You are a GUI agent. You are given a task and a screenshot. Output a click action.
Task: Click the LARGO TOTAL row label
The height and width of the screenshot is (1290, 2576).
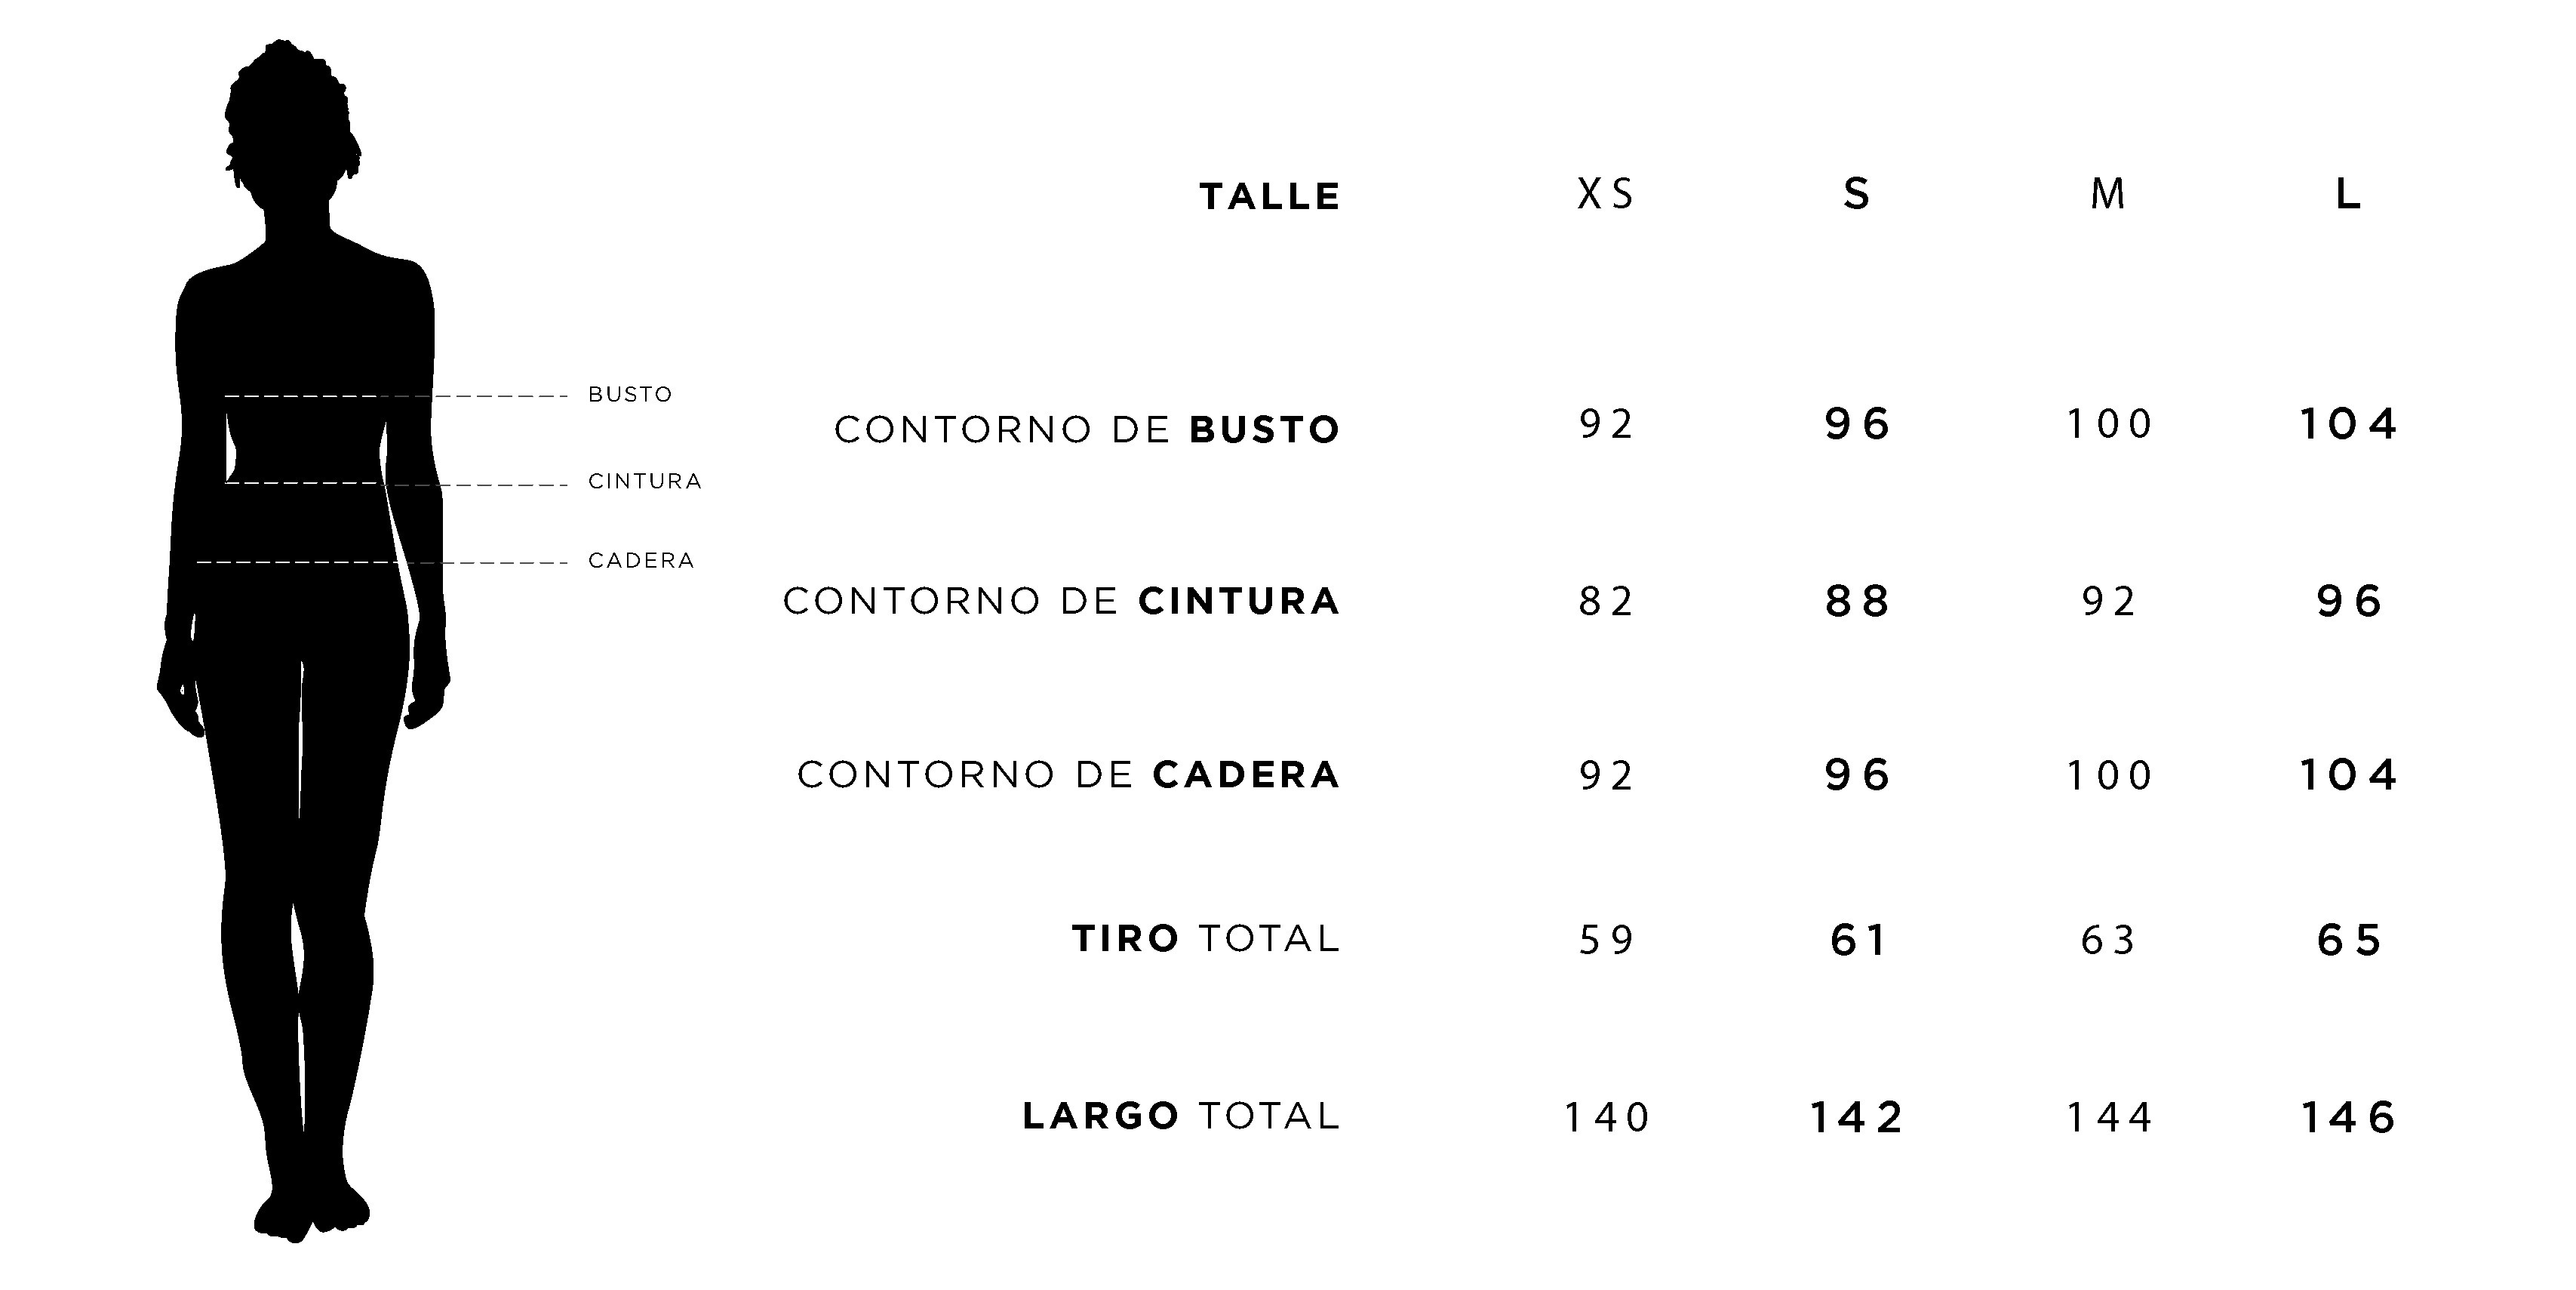(1181, 1115)
